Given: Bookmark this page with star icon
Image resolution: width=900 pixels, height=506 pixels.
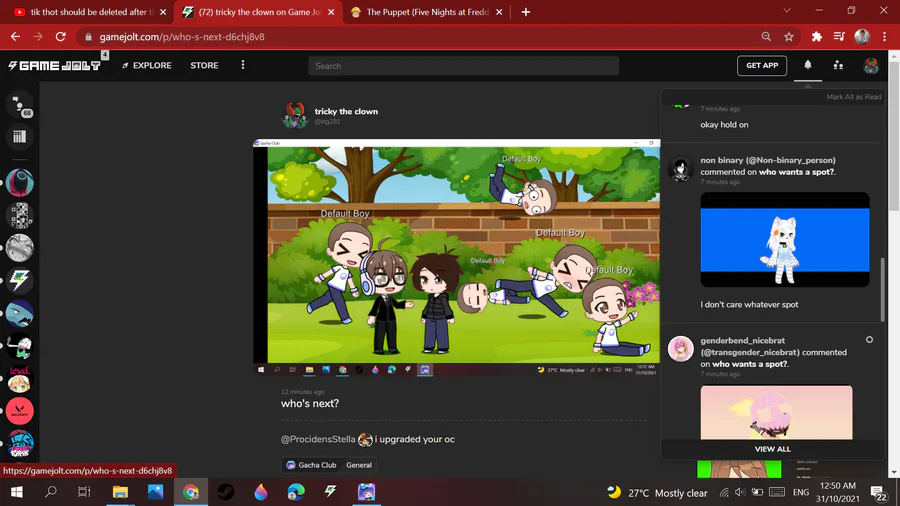Looking at the screenshot, I should pyautogui.click(x=789, y=37).
